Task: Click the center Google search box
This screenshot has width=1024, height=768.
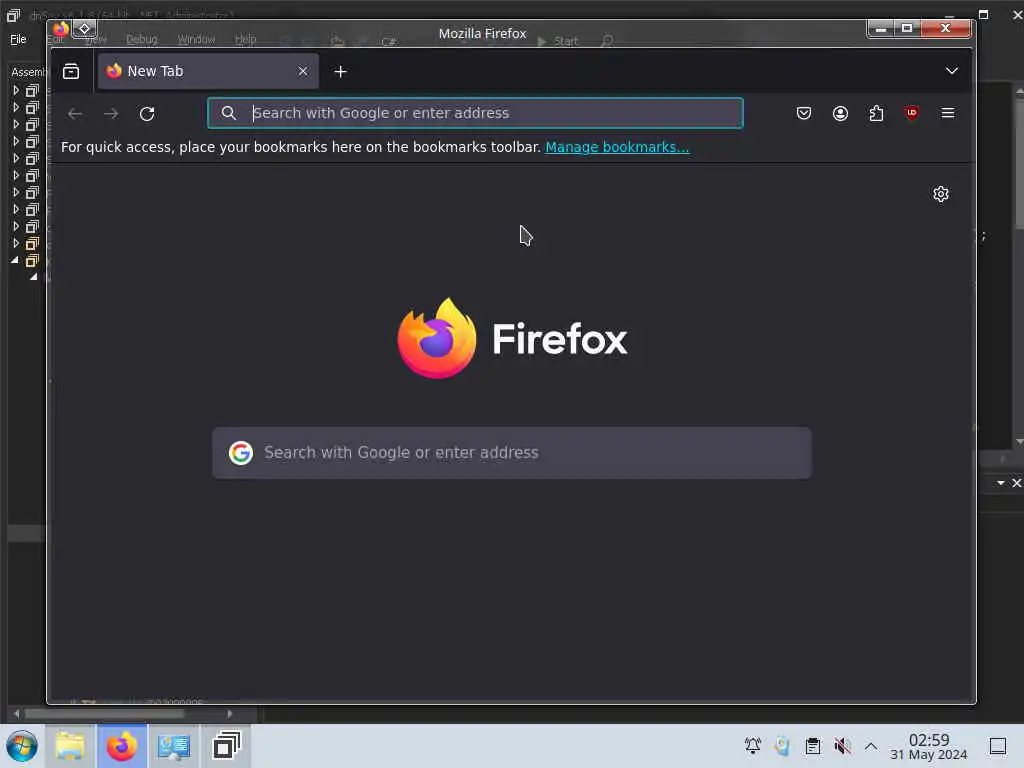Action: point(512,453)
